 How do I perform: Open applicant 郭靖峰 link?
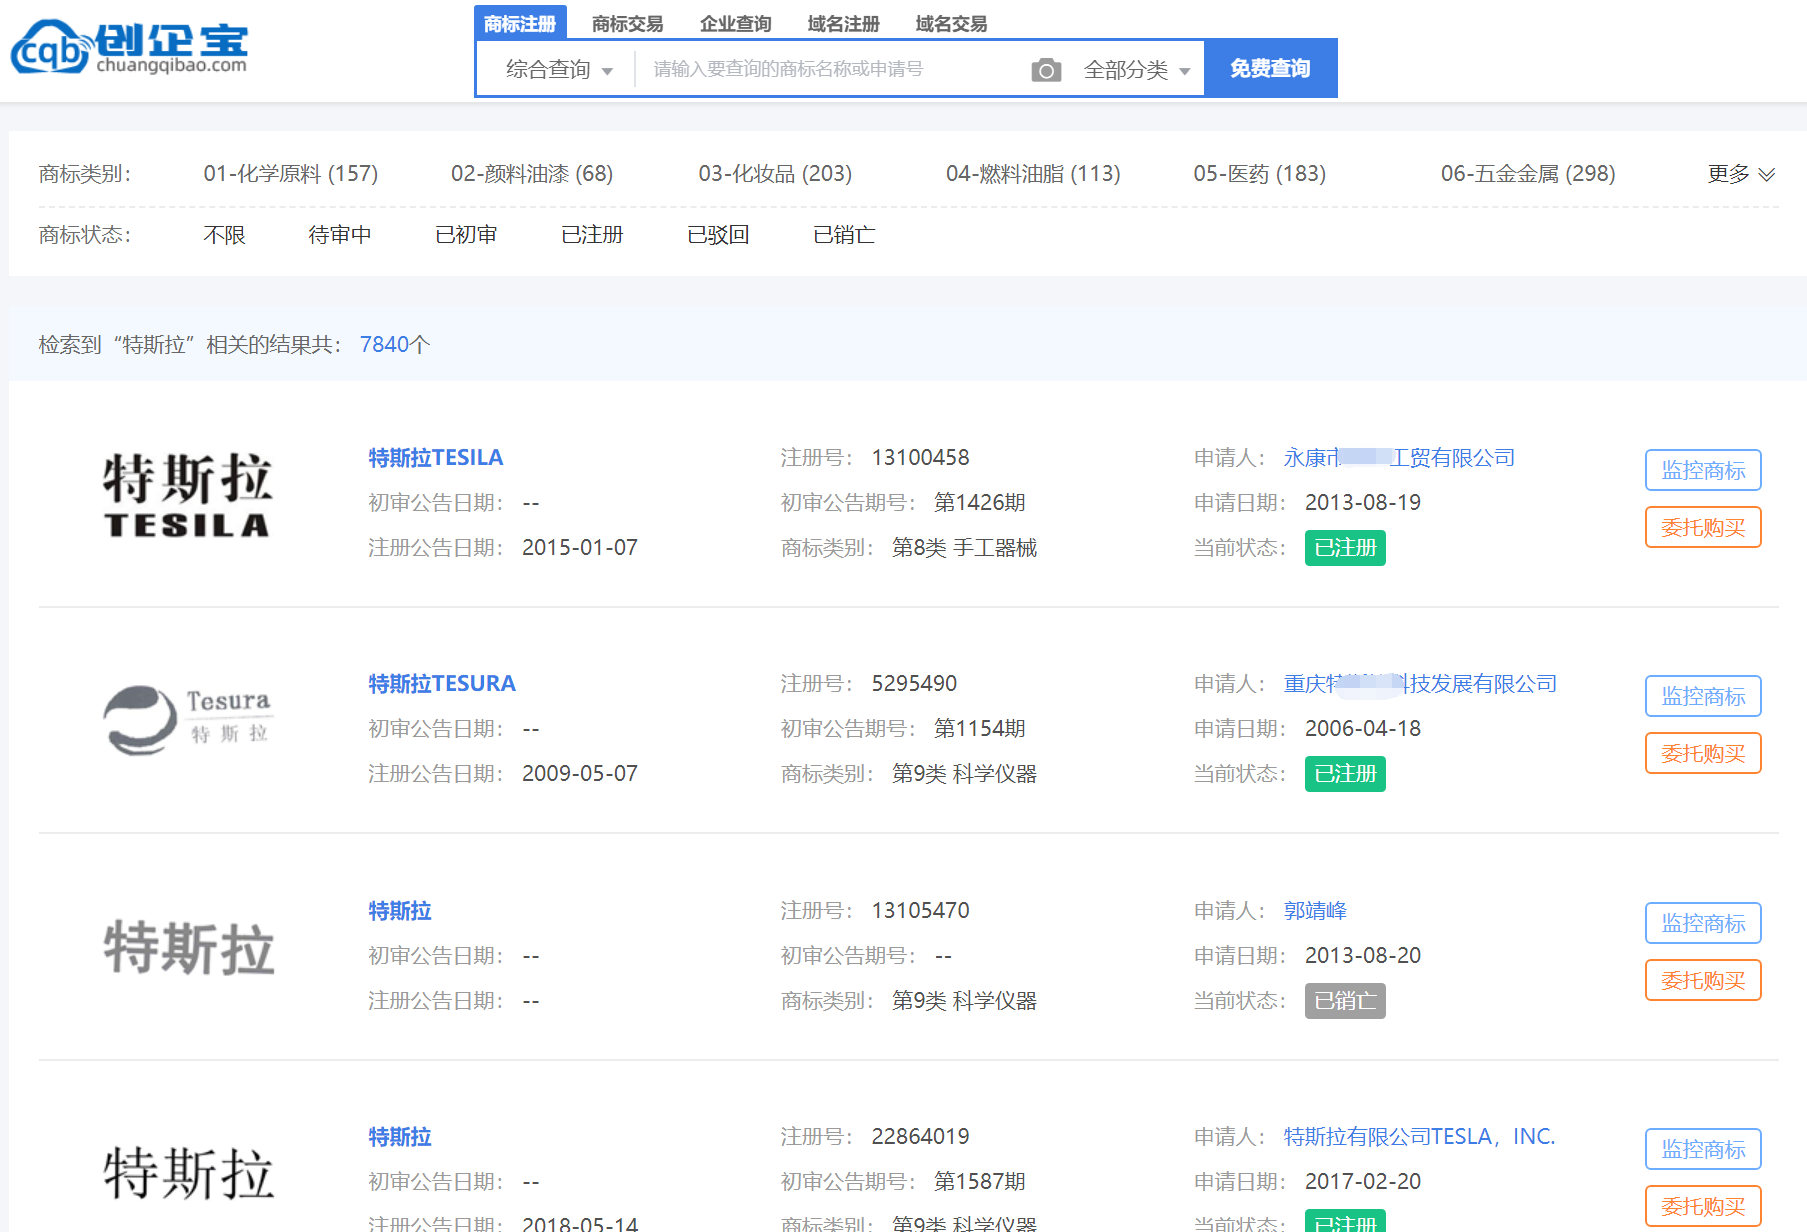point(1315,911)
